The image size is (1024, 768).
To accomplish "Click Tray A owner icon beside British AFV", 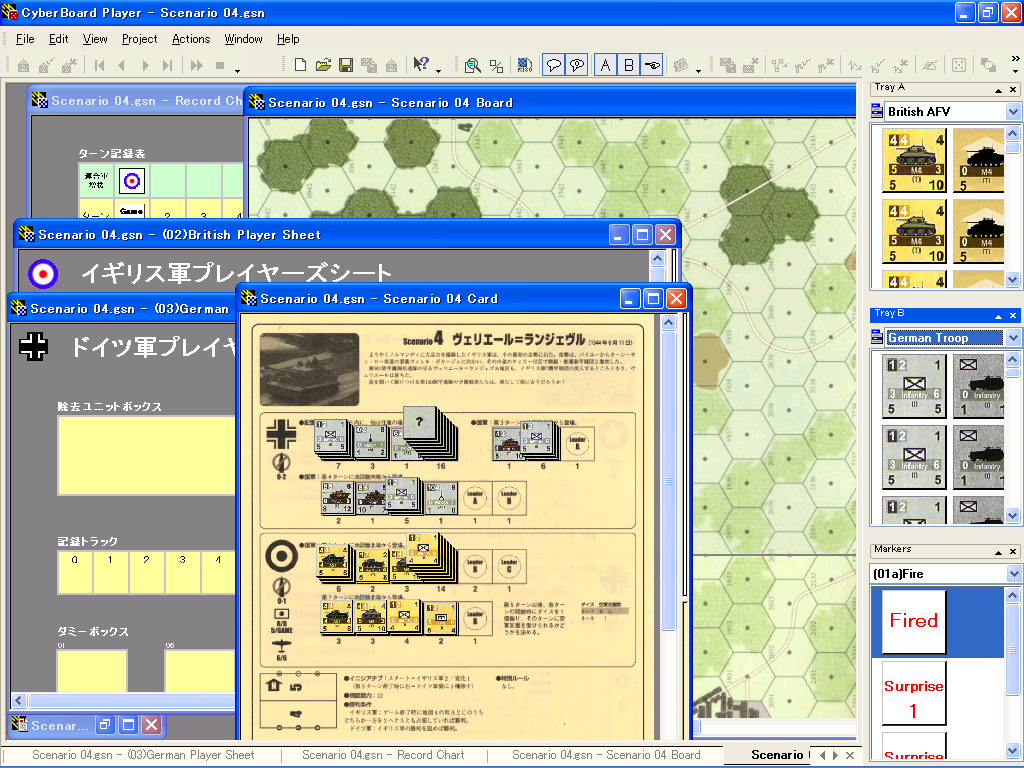I will (x=877, y=112).
